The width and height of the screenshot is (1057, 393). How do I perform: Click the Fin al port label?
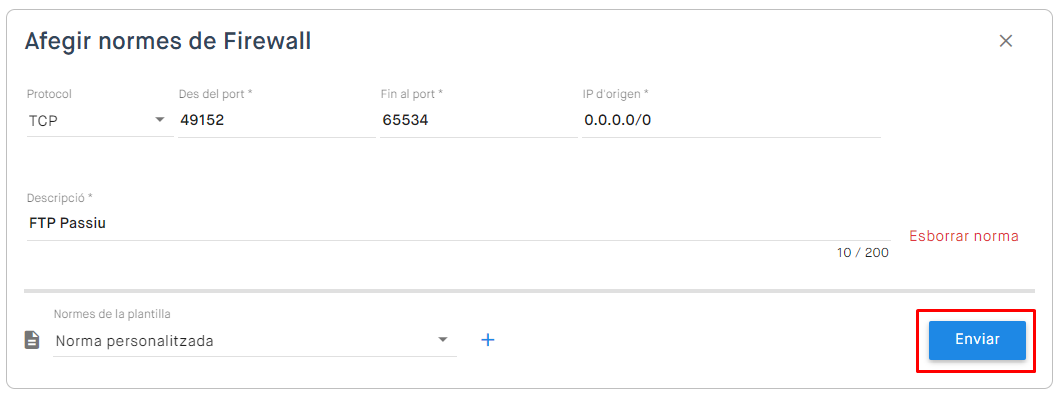pos(412,94)
